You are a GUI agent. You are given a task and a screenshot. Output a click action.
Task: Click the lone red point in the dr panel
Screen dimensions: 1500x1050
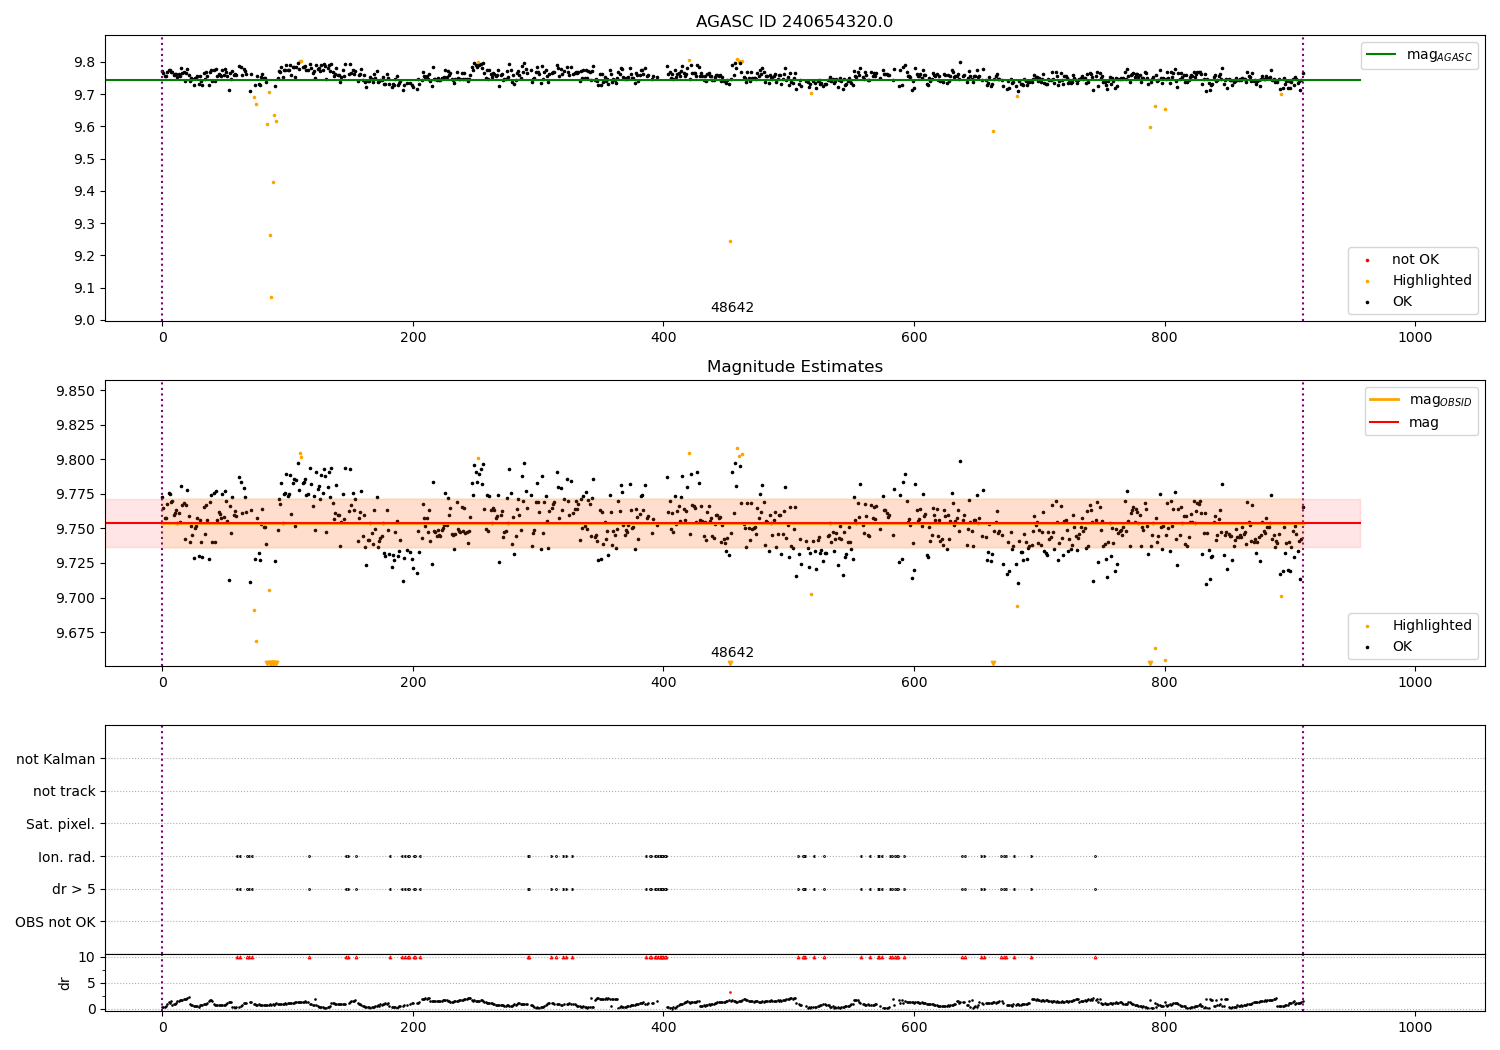[x=730, y=993]
